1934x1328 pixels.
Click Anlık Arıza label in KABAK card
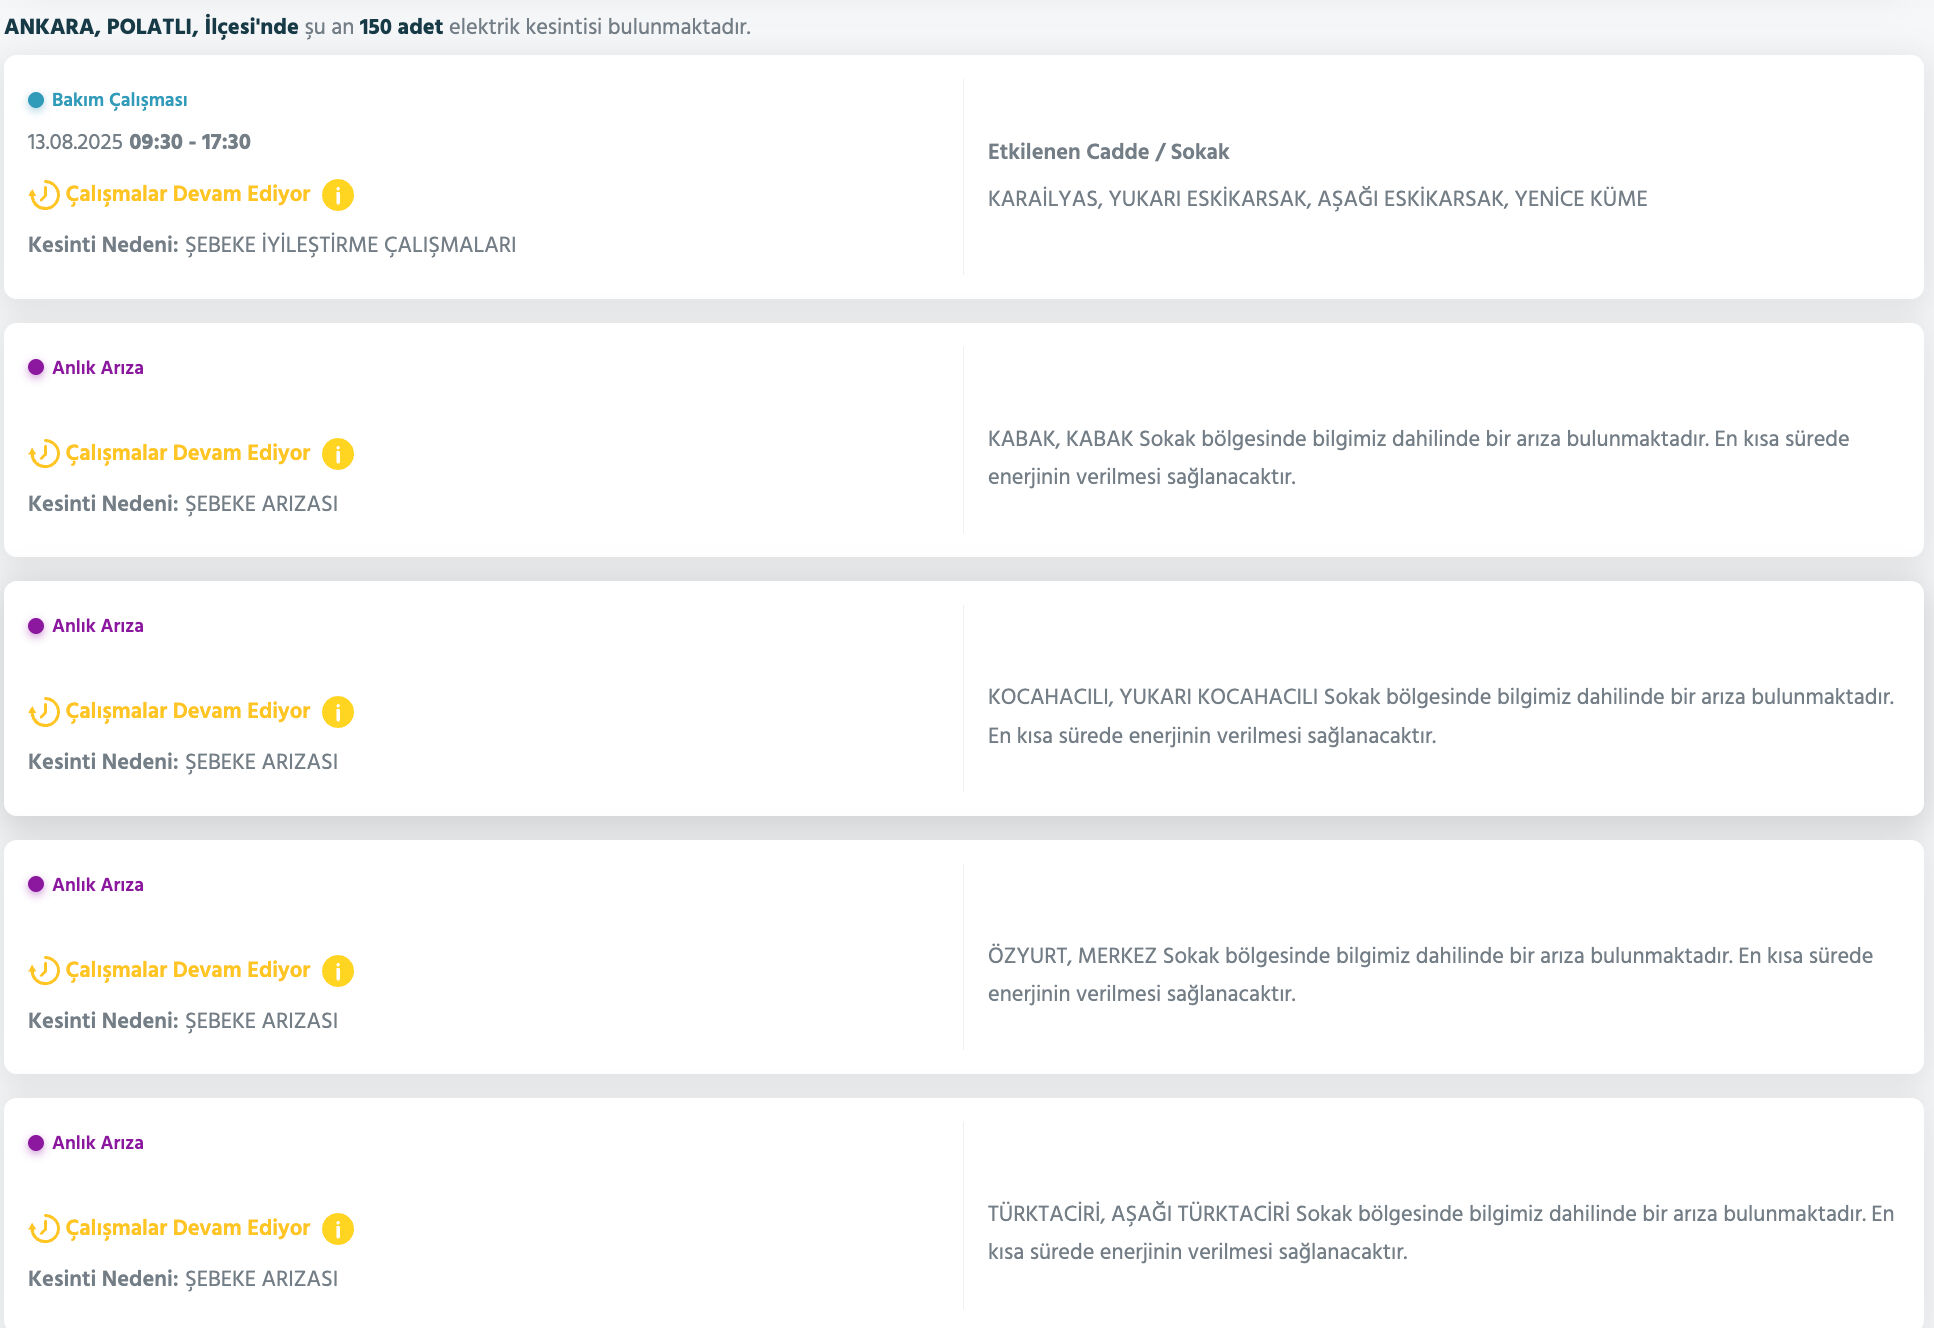coord(97,368)
